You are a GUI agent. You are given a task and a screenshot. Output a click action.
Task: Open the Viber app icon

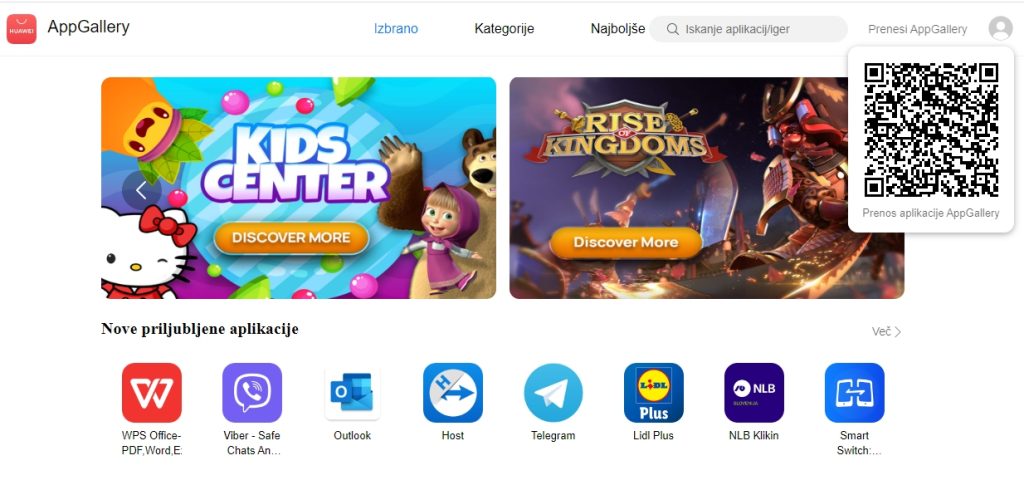coord(252,392)
